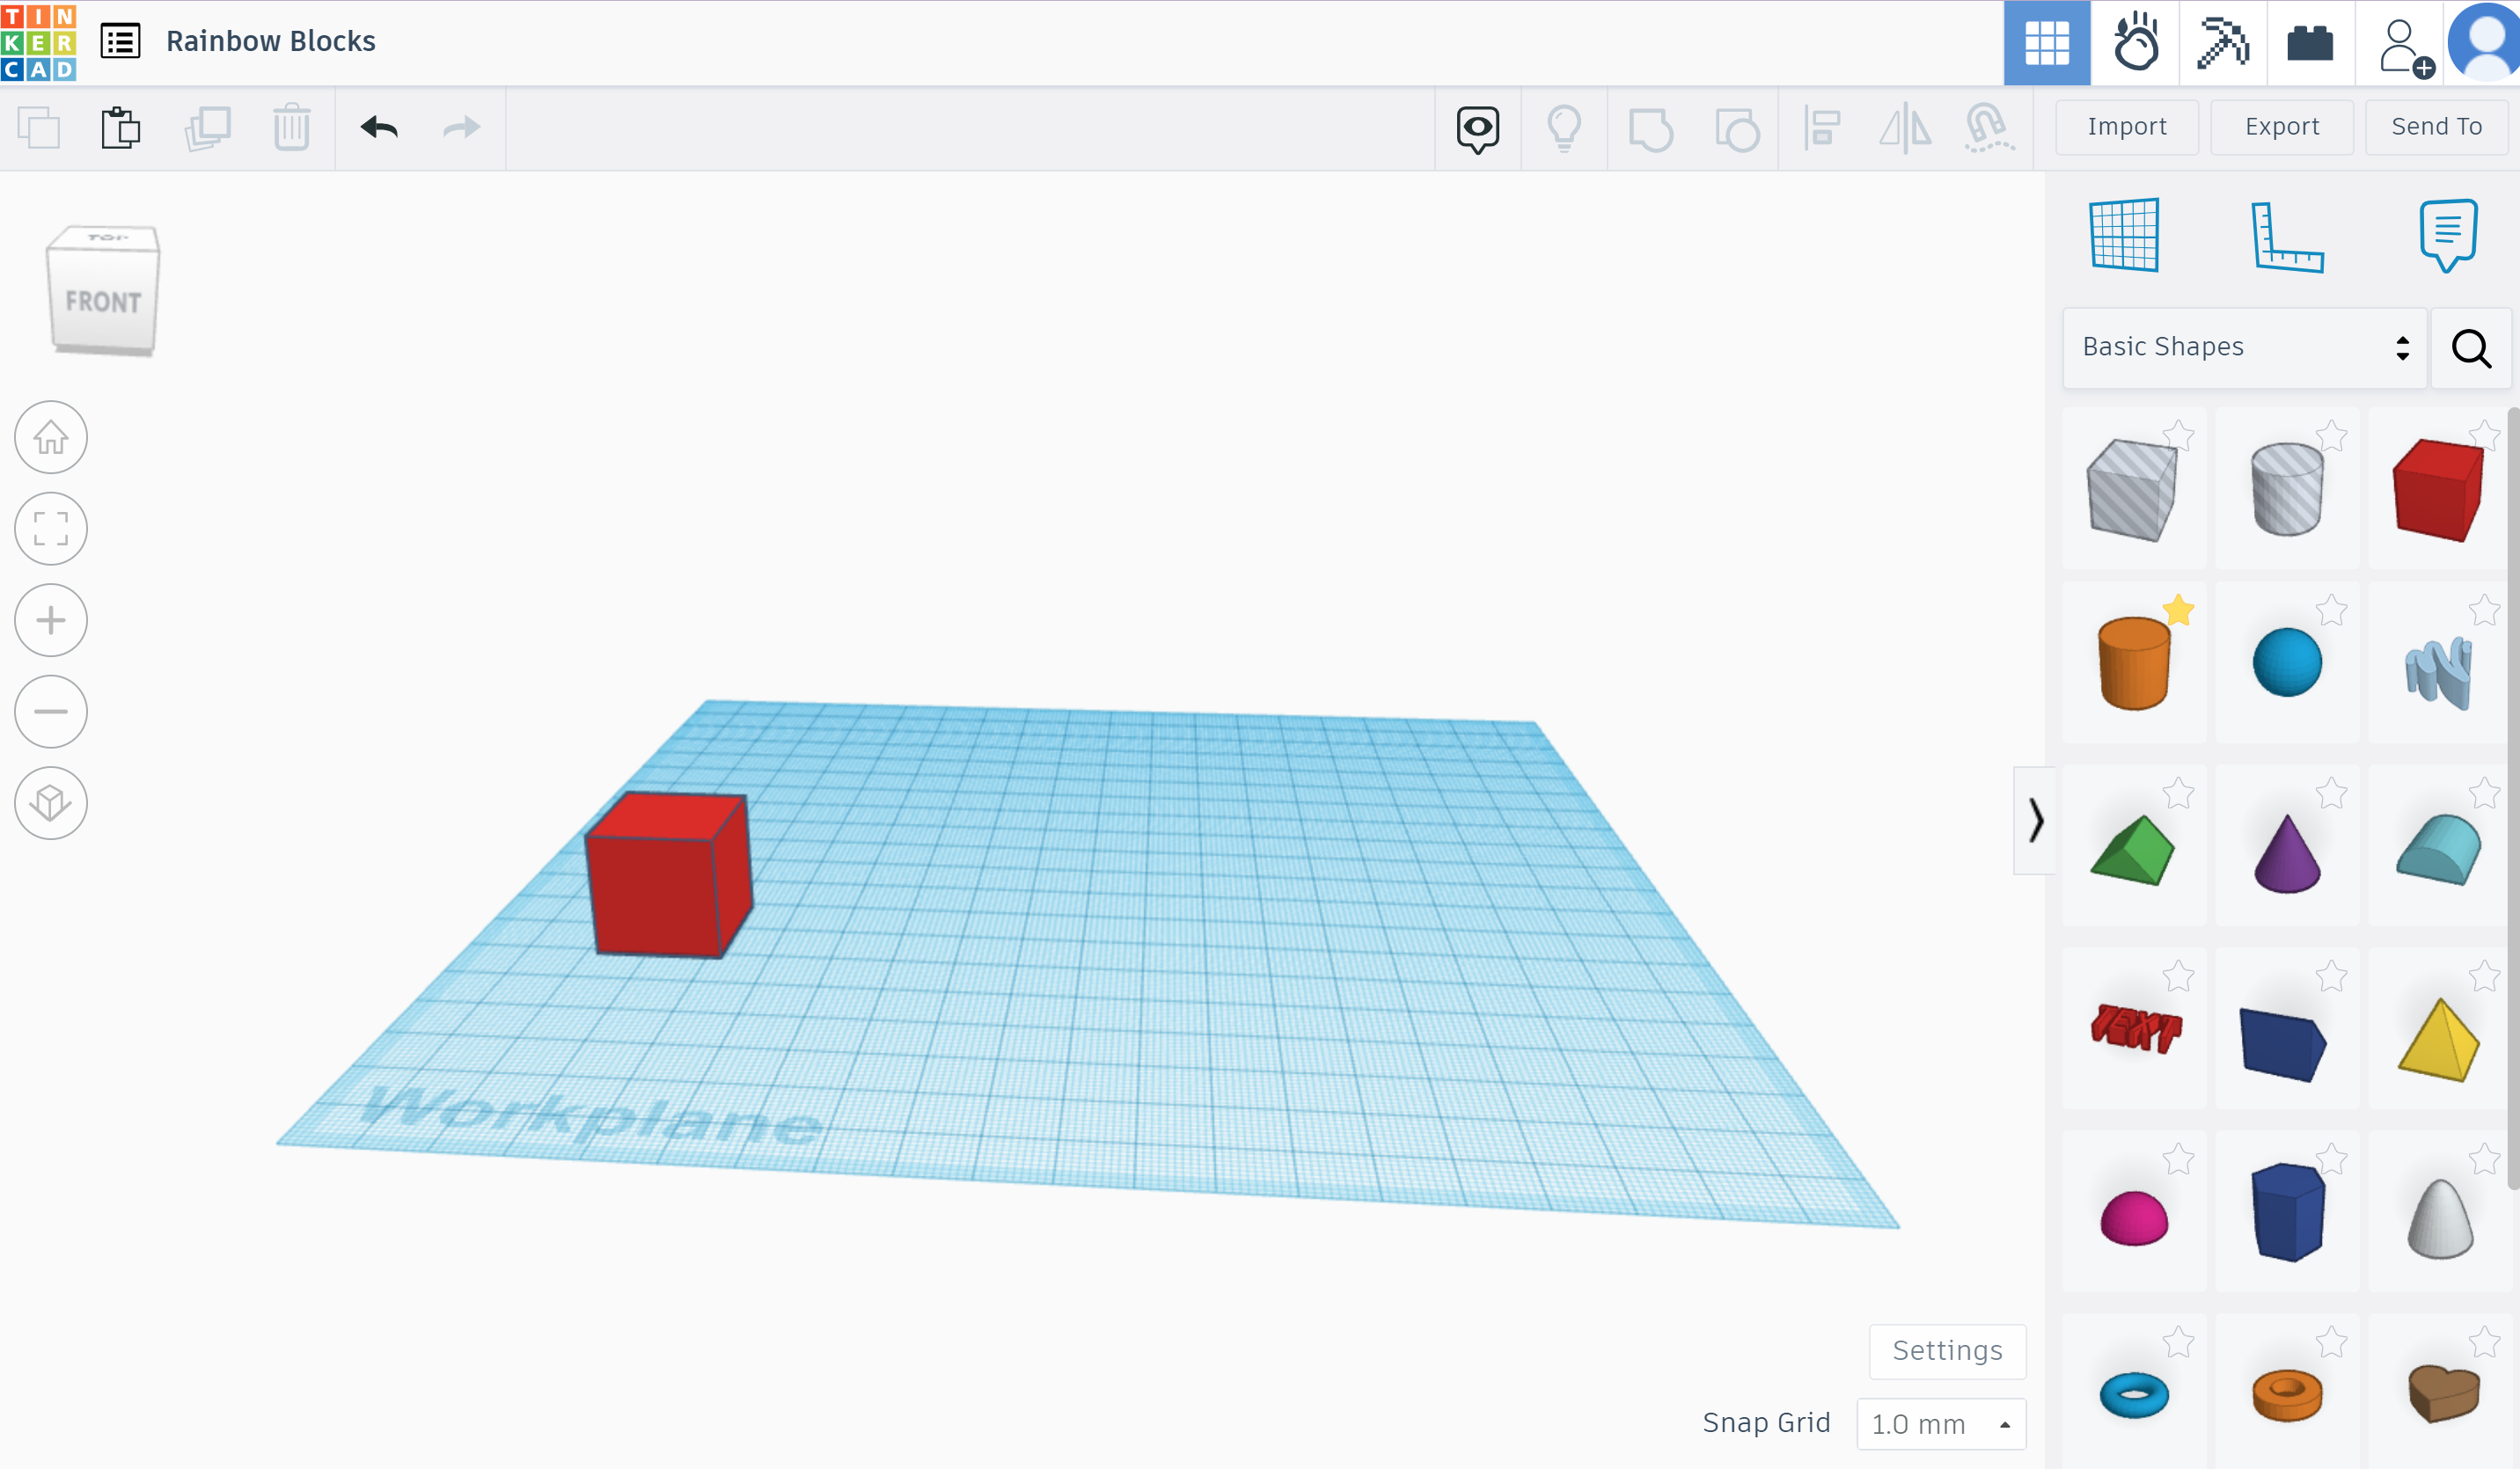Delete the shape using the trash icon
The height and width of the screenshot is (1469, 2520).
point(290,128)
